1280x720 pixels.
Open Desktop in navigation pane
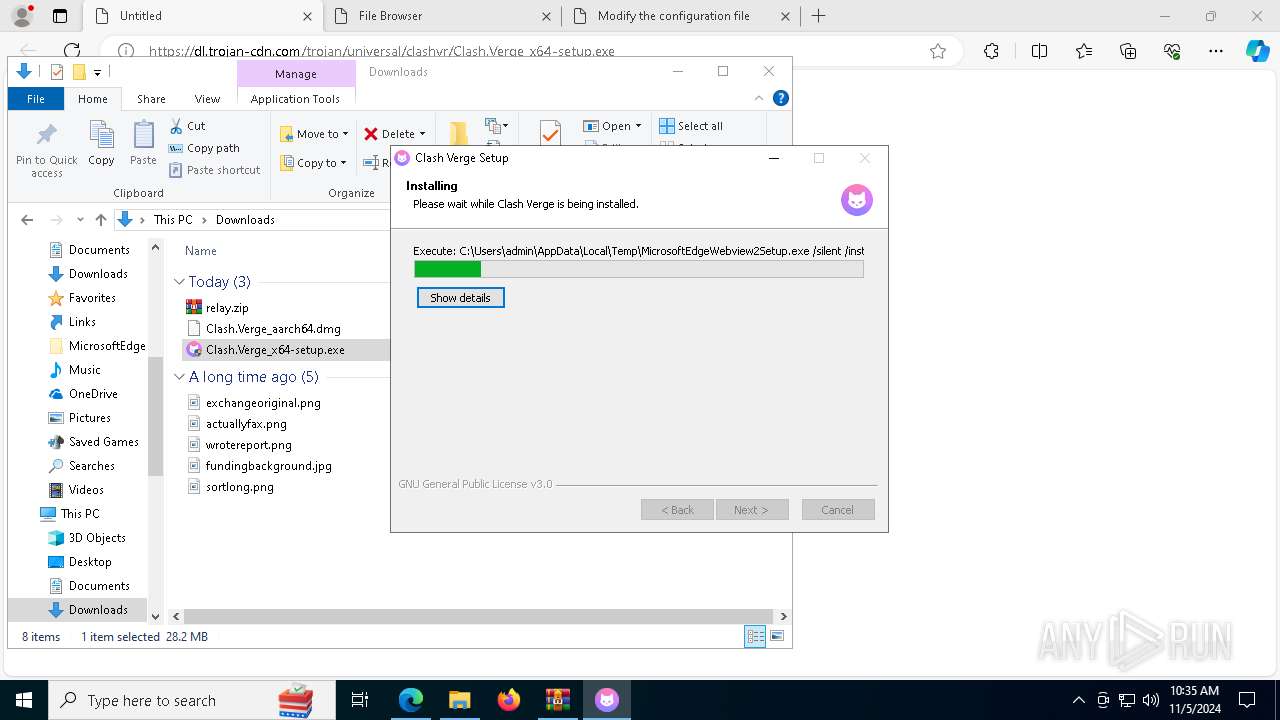(90, 562)
